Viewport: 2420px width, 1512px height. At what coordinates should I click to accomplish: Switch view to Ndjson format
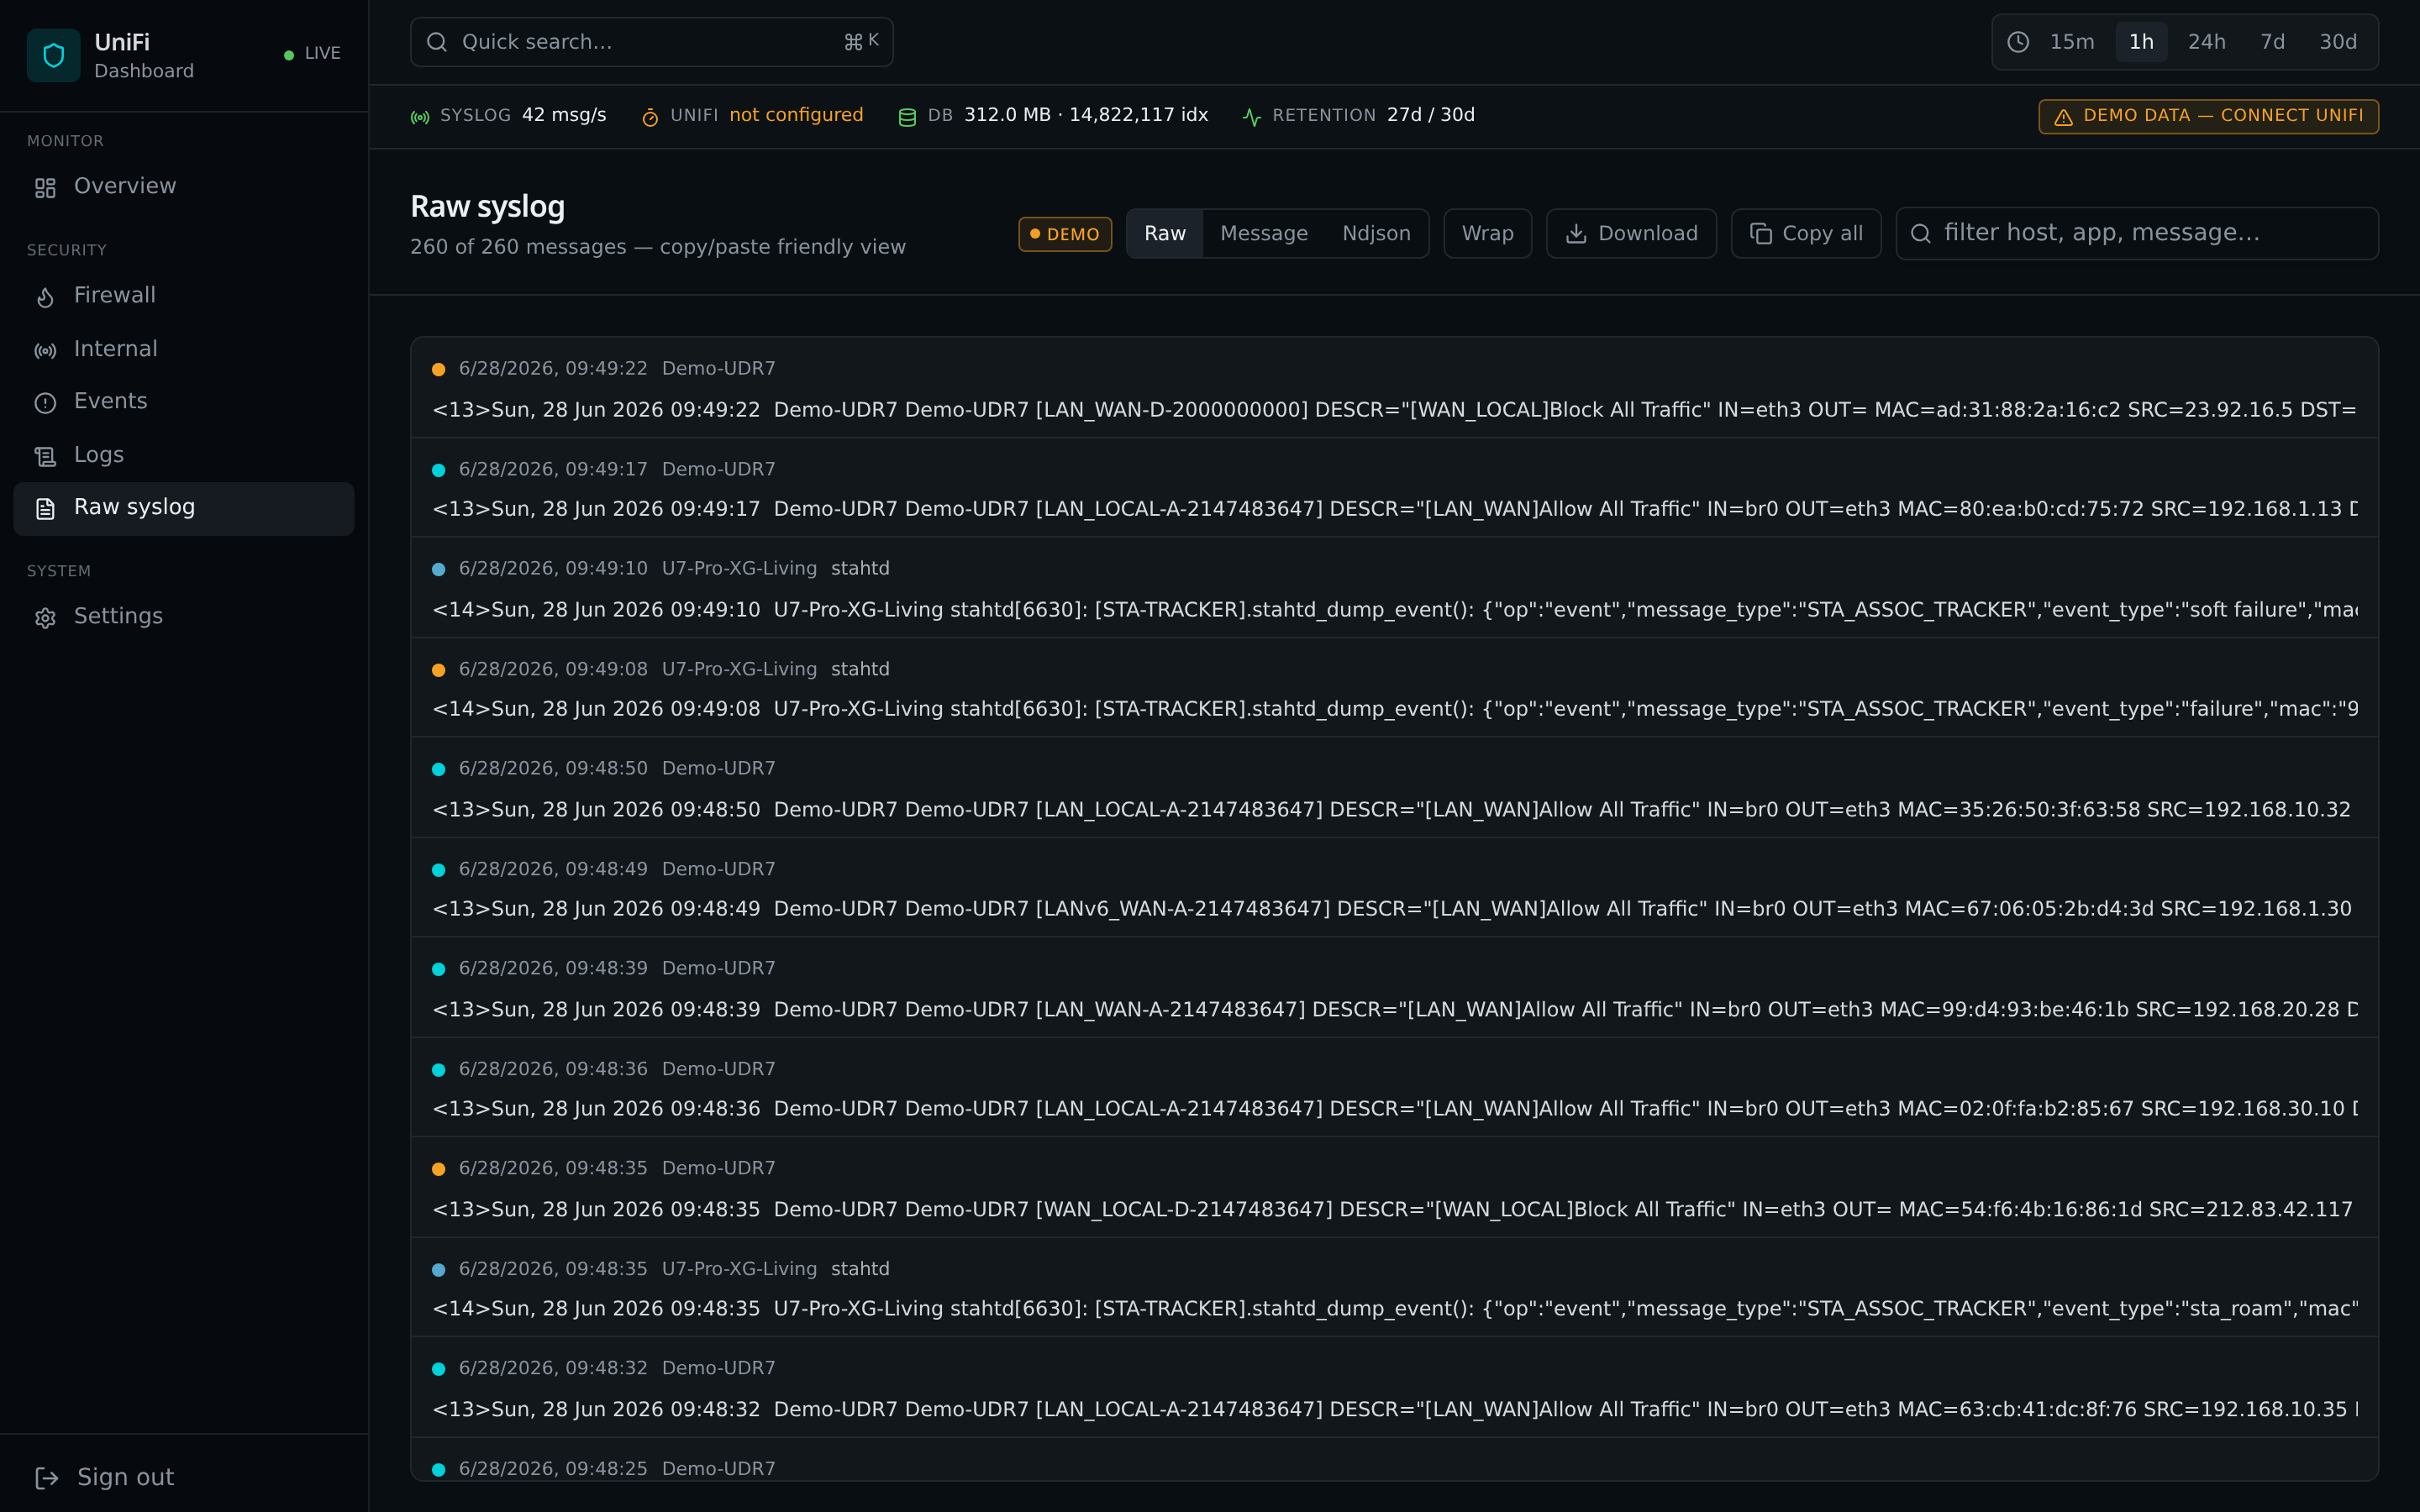(x=1376, y=233)
